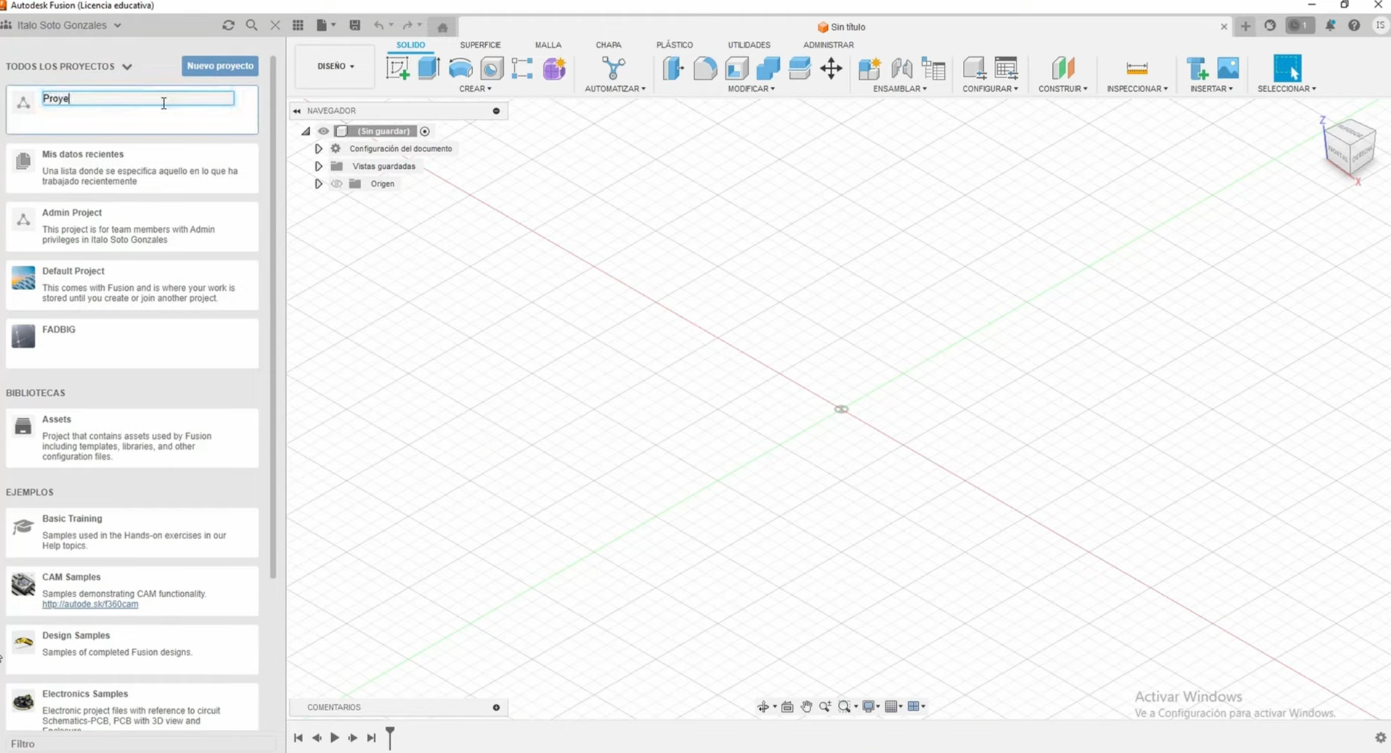Open the ENSAMBLAR dropdown menu
The height and width of the screenshot is (753, 1391).
click(x=900, y=89)
